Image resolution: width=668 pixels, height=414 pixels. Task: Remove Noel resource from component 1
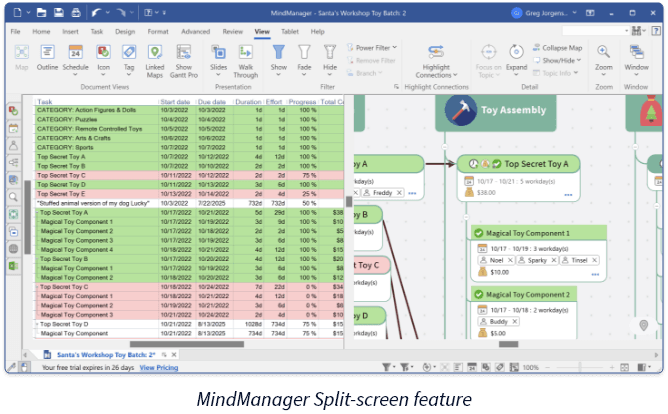point(510,260)
